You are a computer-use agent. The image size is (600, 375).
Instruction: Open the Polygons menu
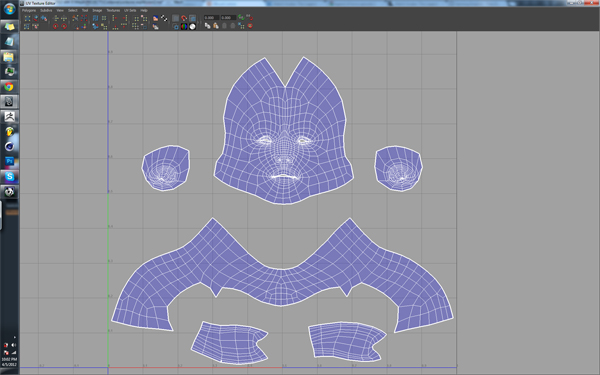(29, 10)
